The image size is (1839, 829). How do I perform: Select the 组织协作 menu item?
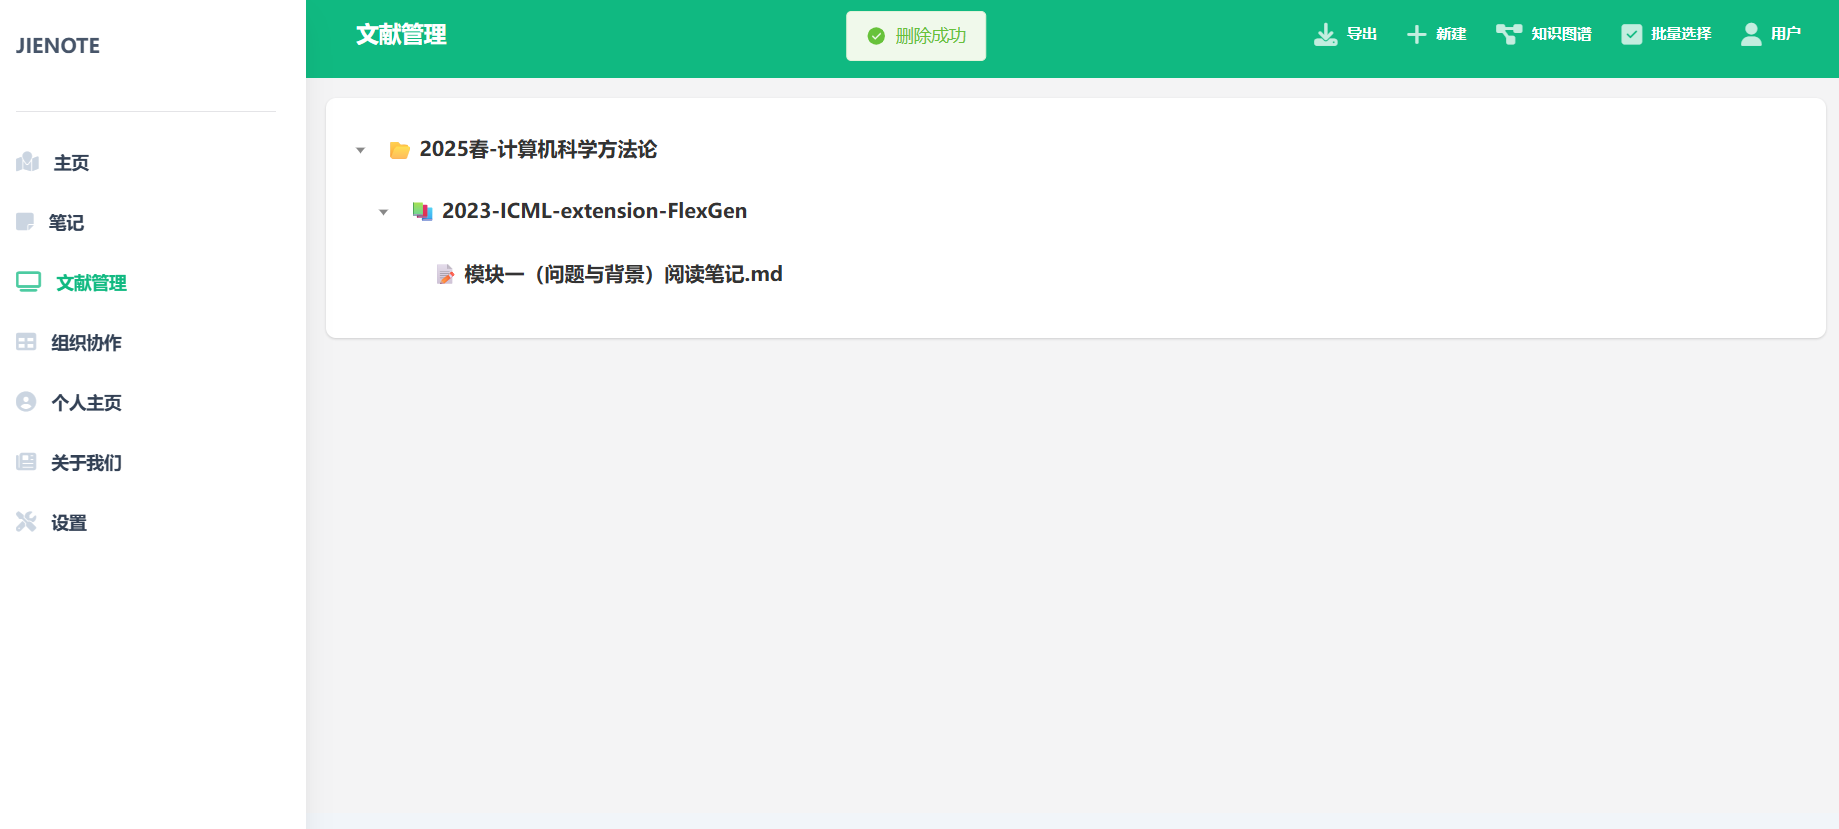click(87, 343)
